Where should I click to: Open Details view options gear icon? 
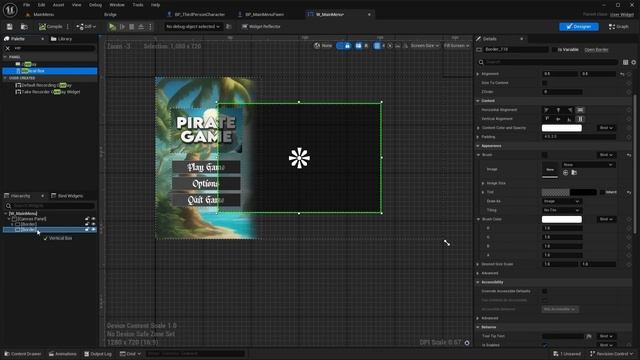[633, 62]
